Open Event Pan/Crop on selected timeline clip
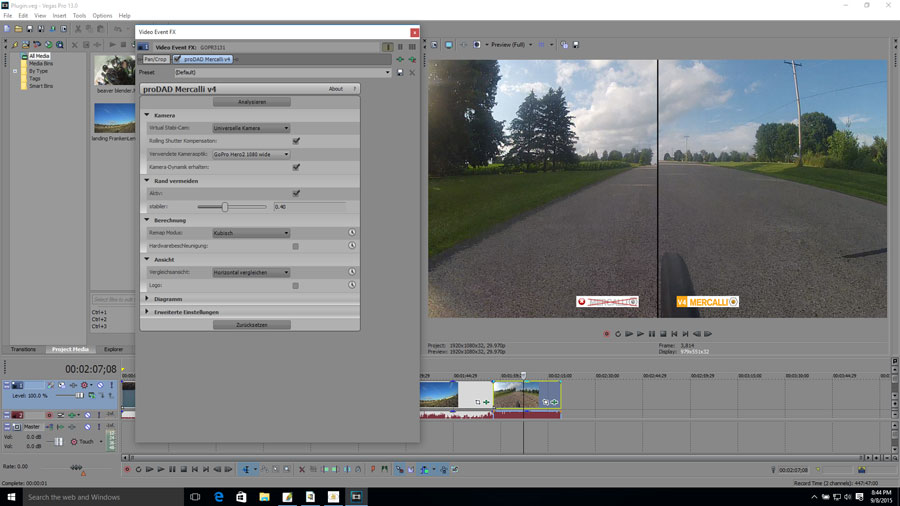Screen dimensions: 900x506 tap(545, 402)
